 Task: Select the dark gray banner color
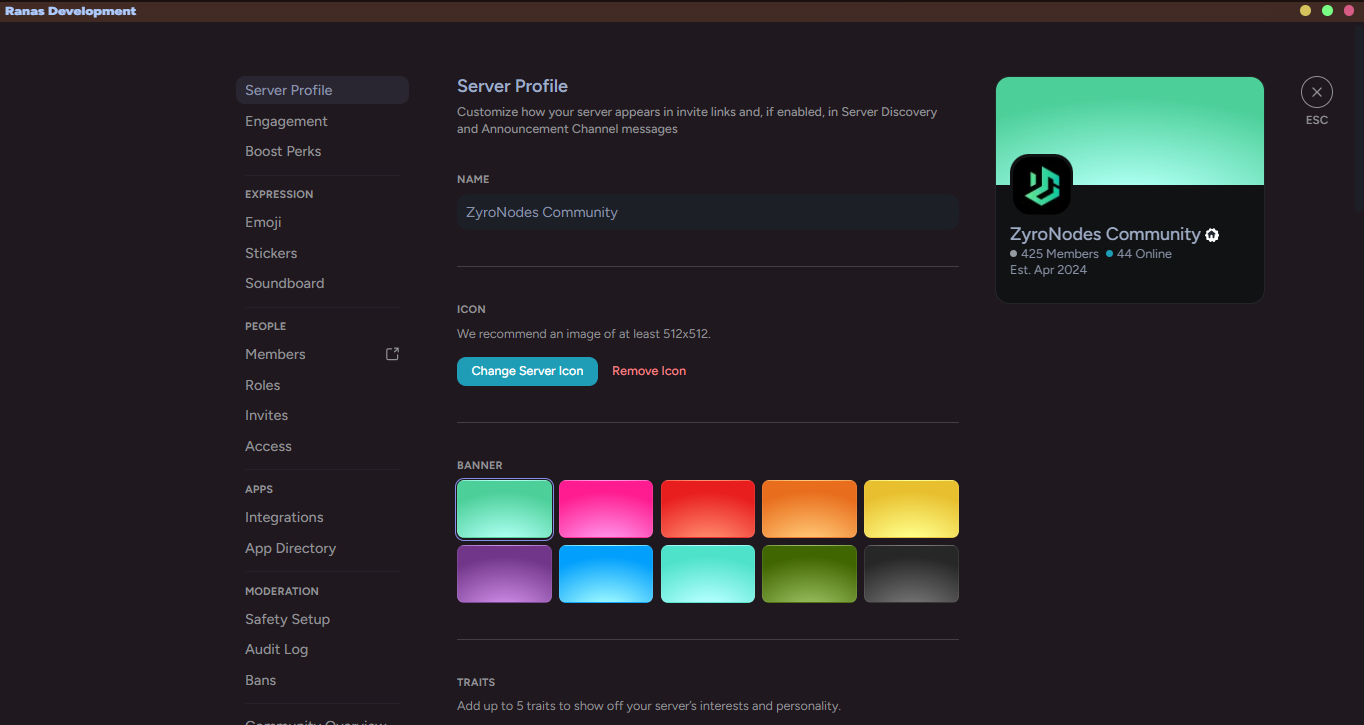911,574
